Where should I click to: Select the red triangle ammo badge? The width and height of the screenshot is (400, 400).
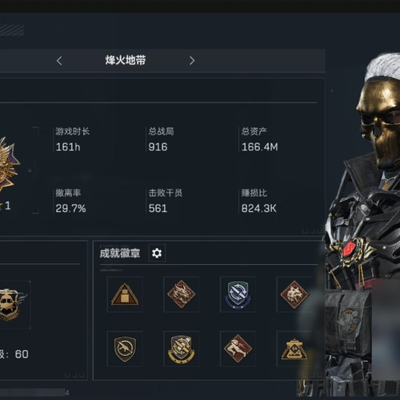tap(125, 294)
